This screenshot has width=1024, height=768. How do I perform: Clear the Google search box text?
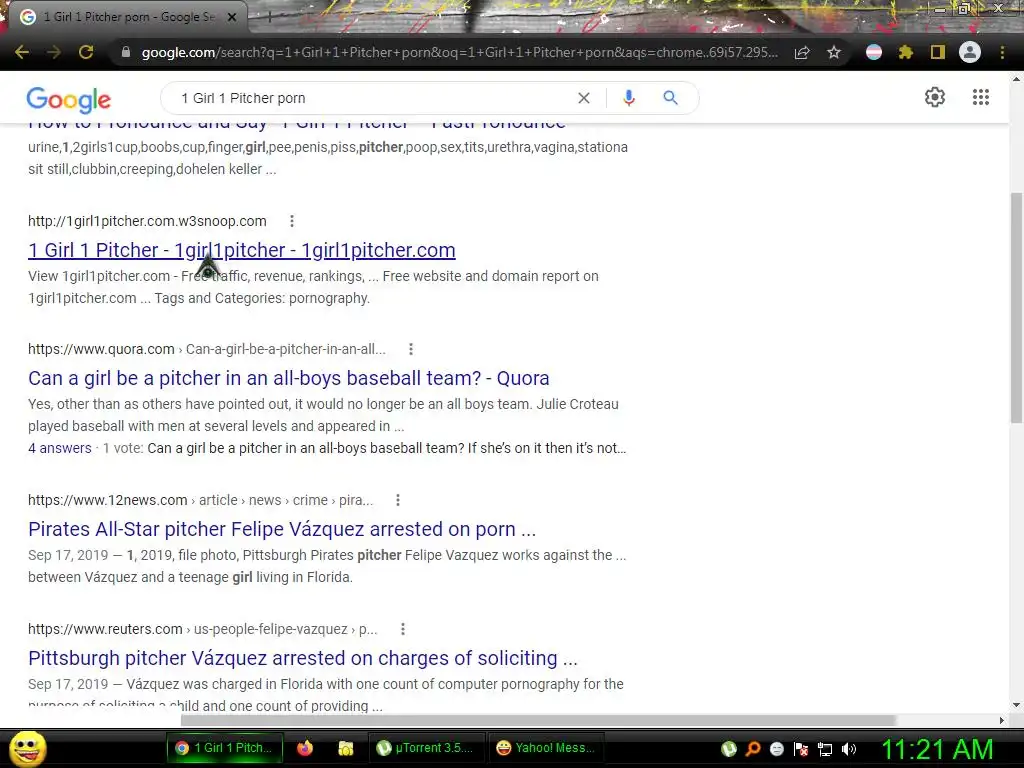[584, 98]
